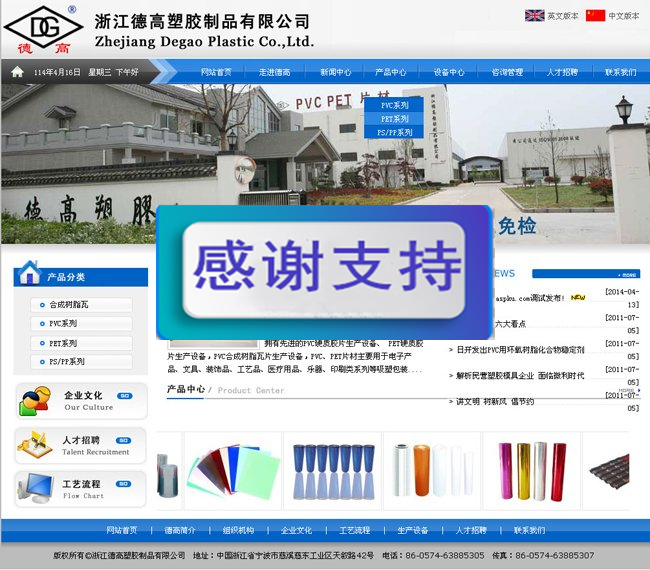Open PVC系列 in sidebar categories
The height and width of the screenshot is (570, 650).
pos(81,323)
